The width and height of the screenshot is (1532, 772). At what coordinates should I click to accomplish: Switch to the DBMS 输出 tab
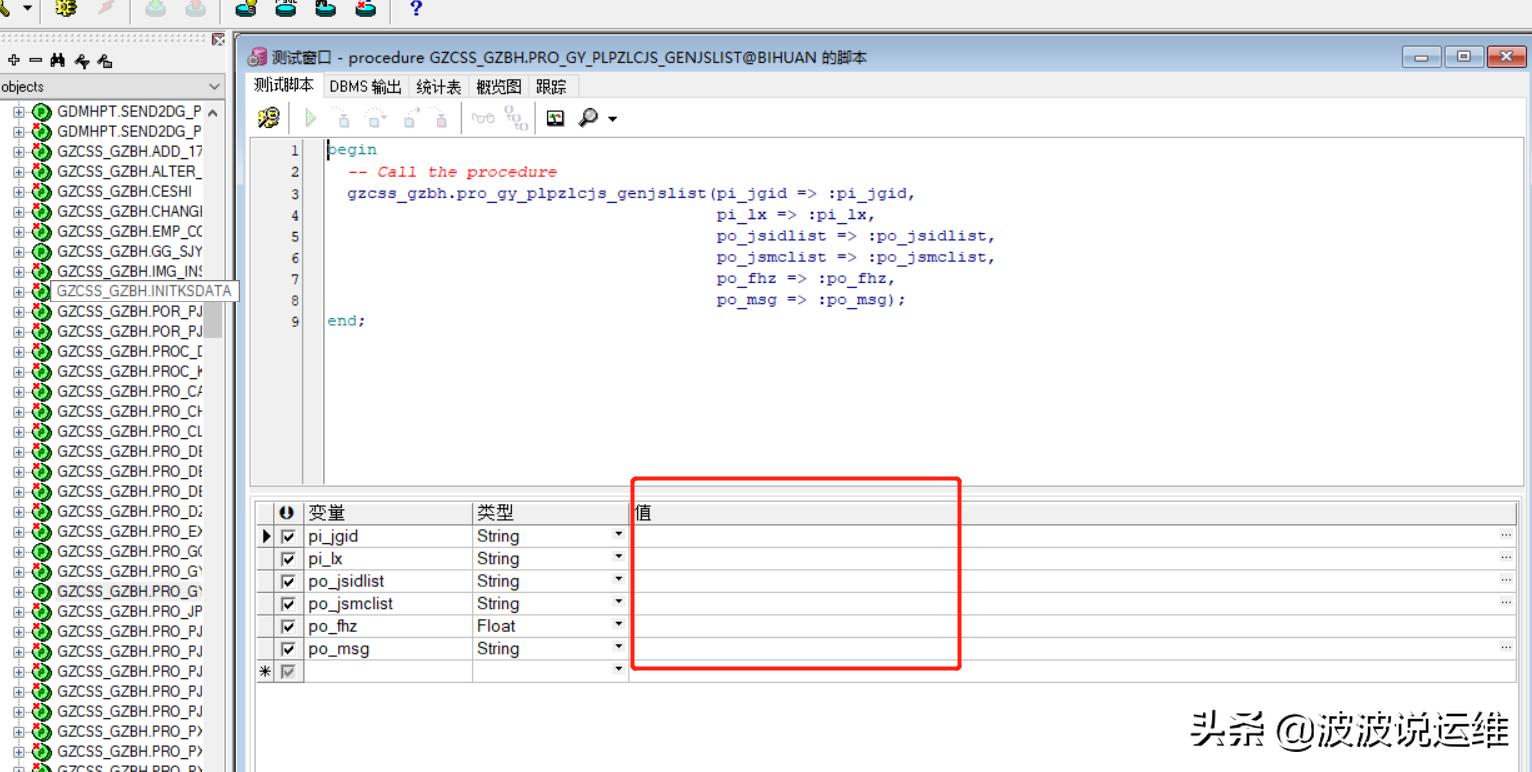[365, 86]
